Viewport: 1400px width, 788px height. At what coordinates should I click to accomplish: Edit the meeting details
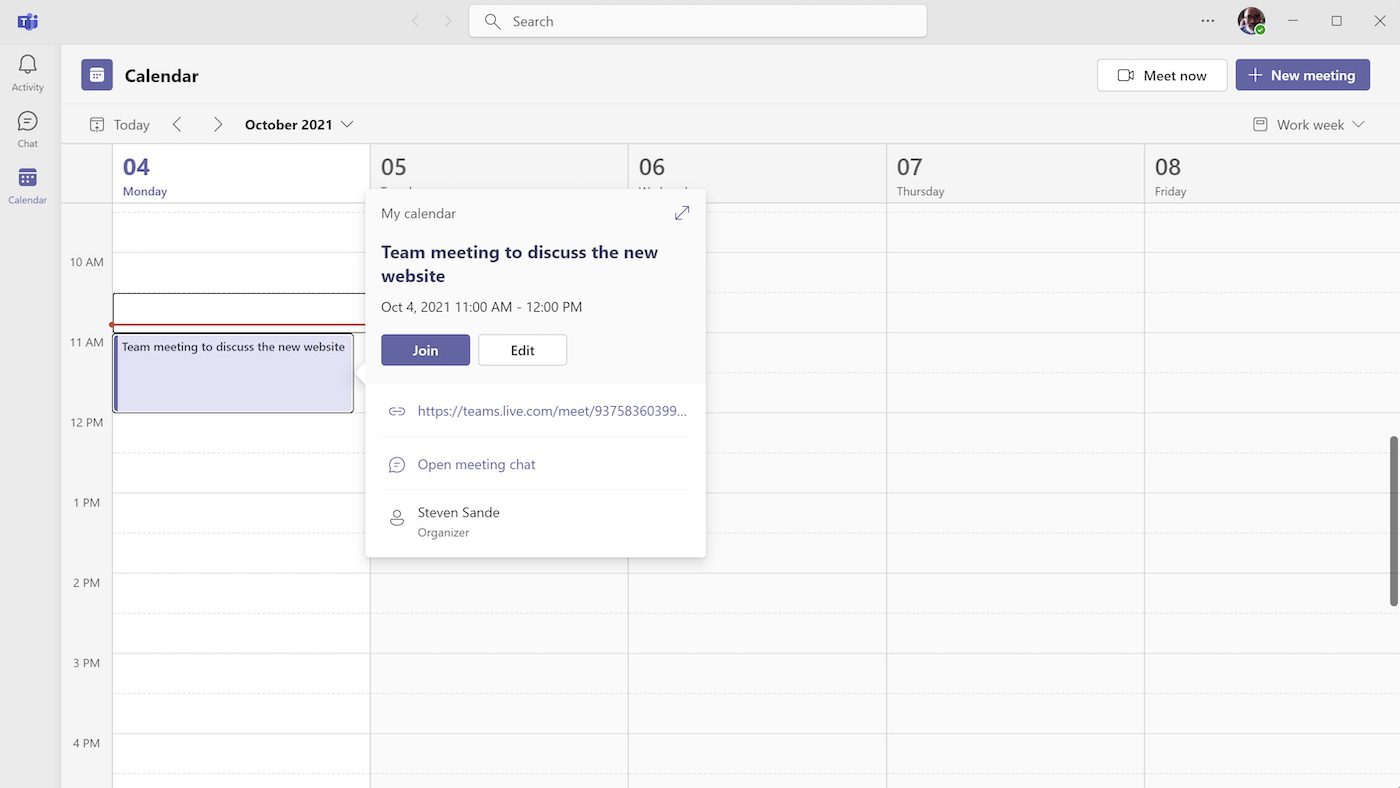[522, 350]
